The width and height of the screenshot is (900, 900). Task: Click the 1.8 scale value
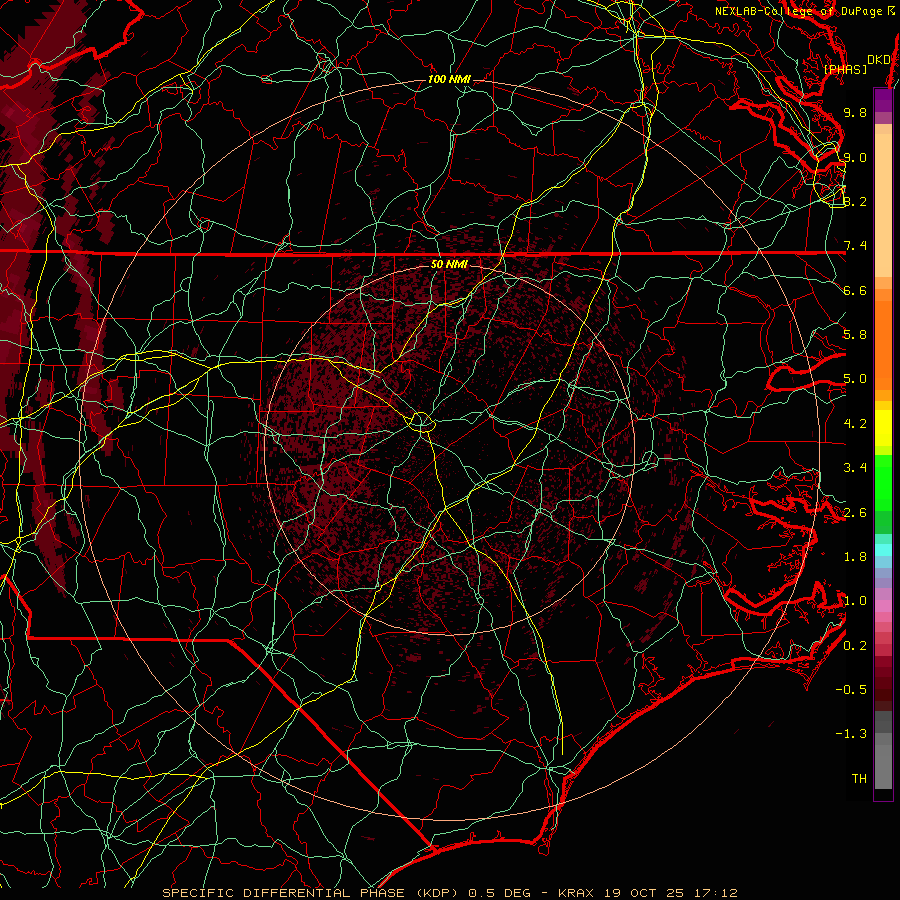(855, 557)
